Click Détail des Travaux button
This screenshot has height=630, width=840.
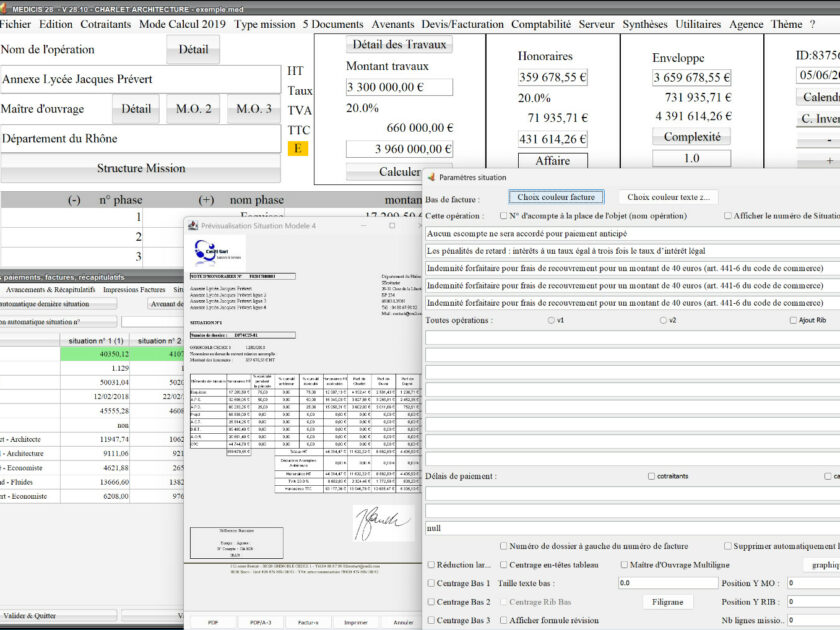[399, 44]
